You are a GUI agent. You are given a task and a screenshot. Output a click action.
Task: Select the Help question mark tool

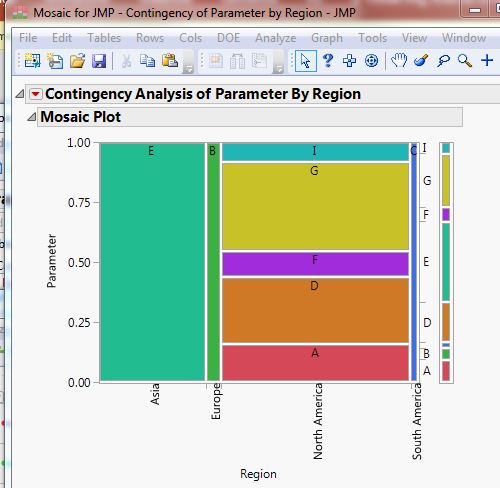(x=328, y=61)
